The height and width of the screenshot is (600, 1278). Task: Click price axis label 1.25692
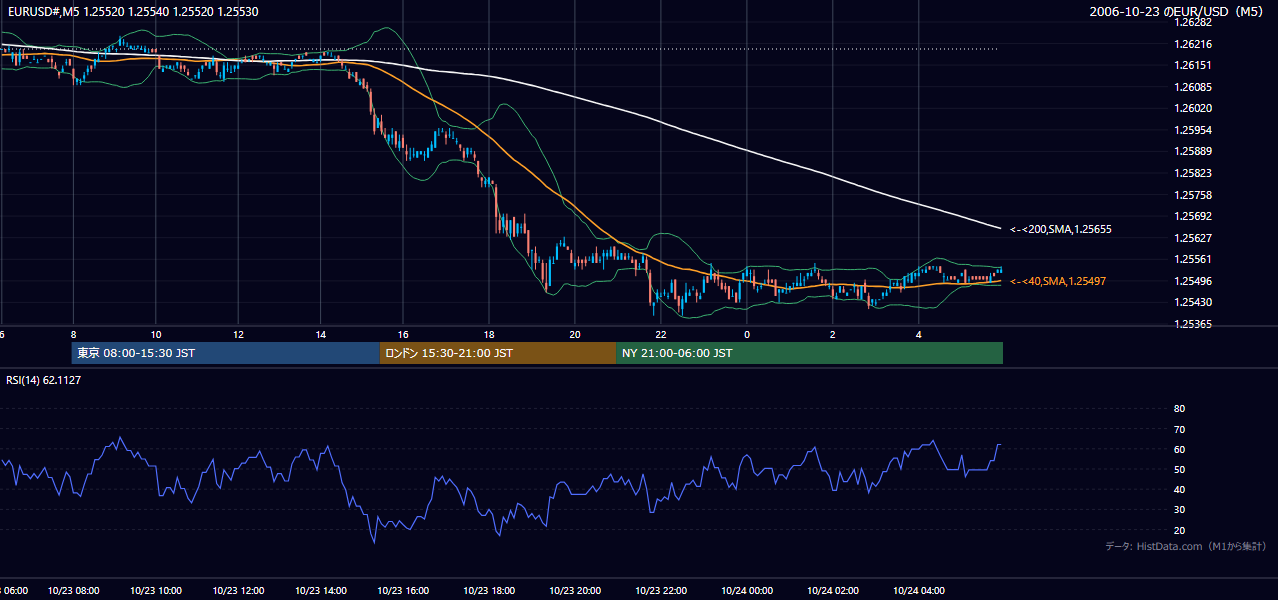(1192, 216)
